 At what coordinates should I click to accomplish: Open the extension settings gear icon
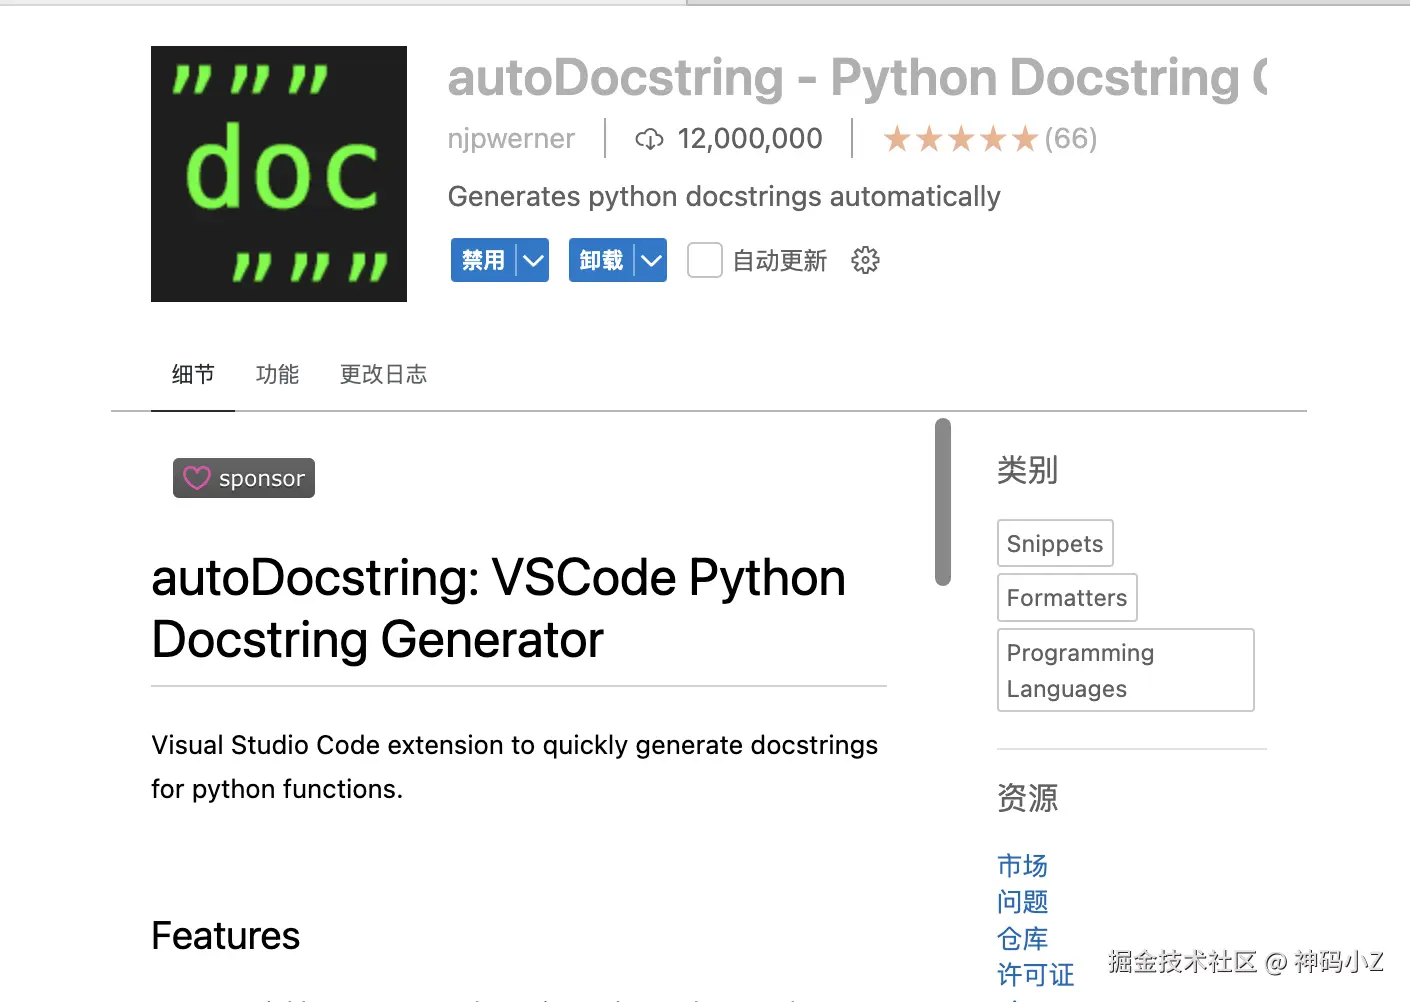(865, 261)
